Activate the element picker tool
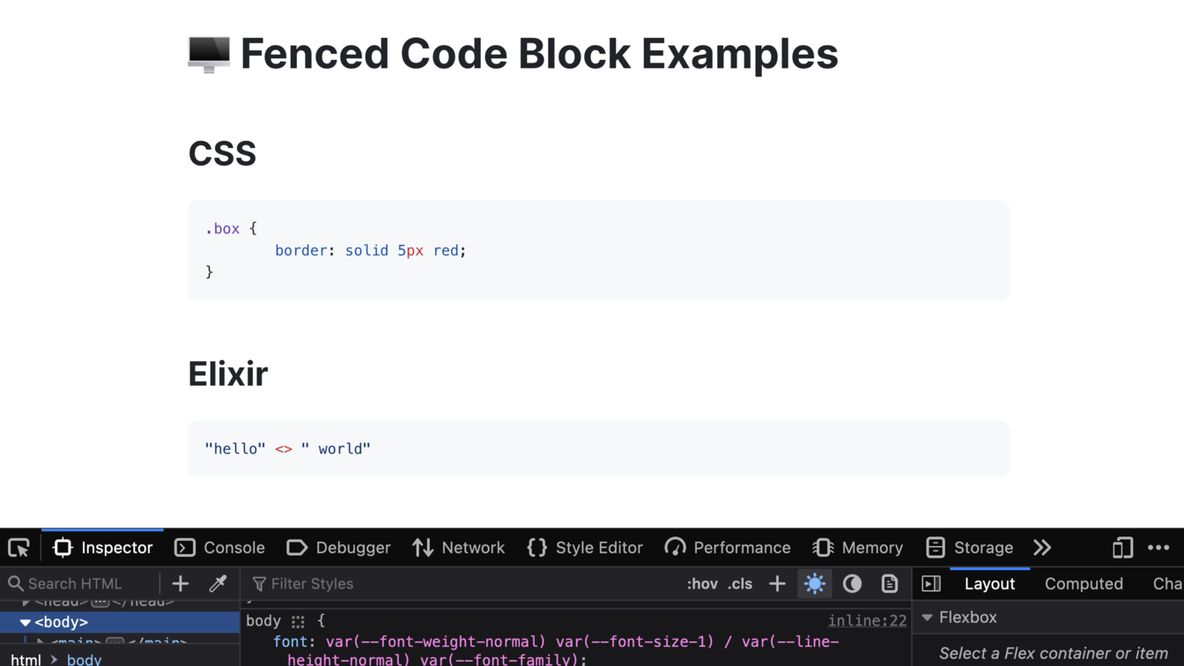The height and width of the screenshot is (666, 1184). [x=19, y=547]
